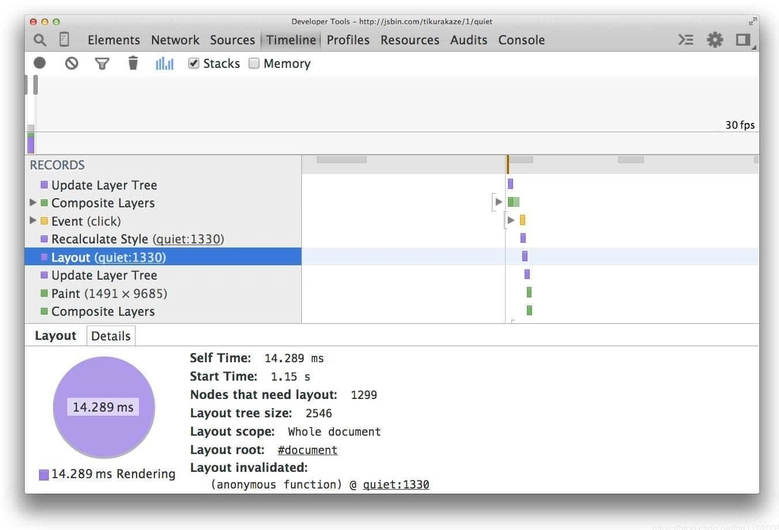Open quiet:1330 link in Layout row
Image resolution: width=779 pixels, height=530 pixels.
tap(130, 257)
